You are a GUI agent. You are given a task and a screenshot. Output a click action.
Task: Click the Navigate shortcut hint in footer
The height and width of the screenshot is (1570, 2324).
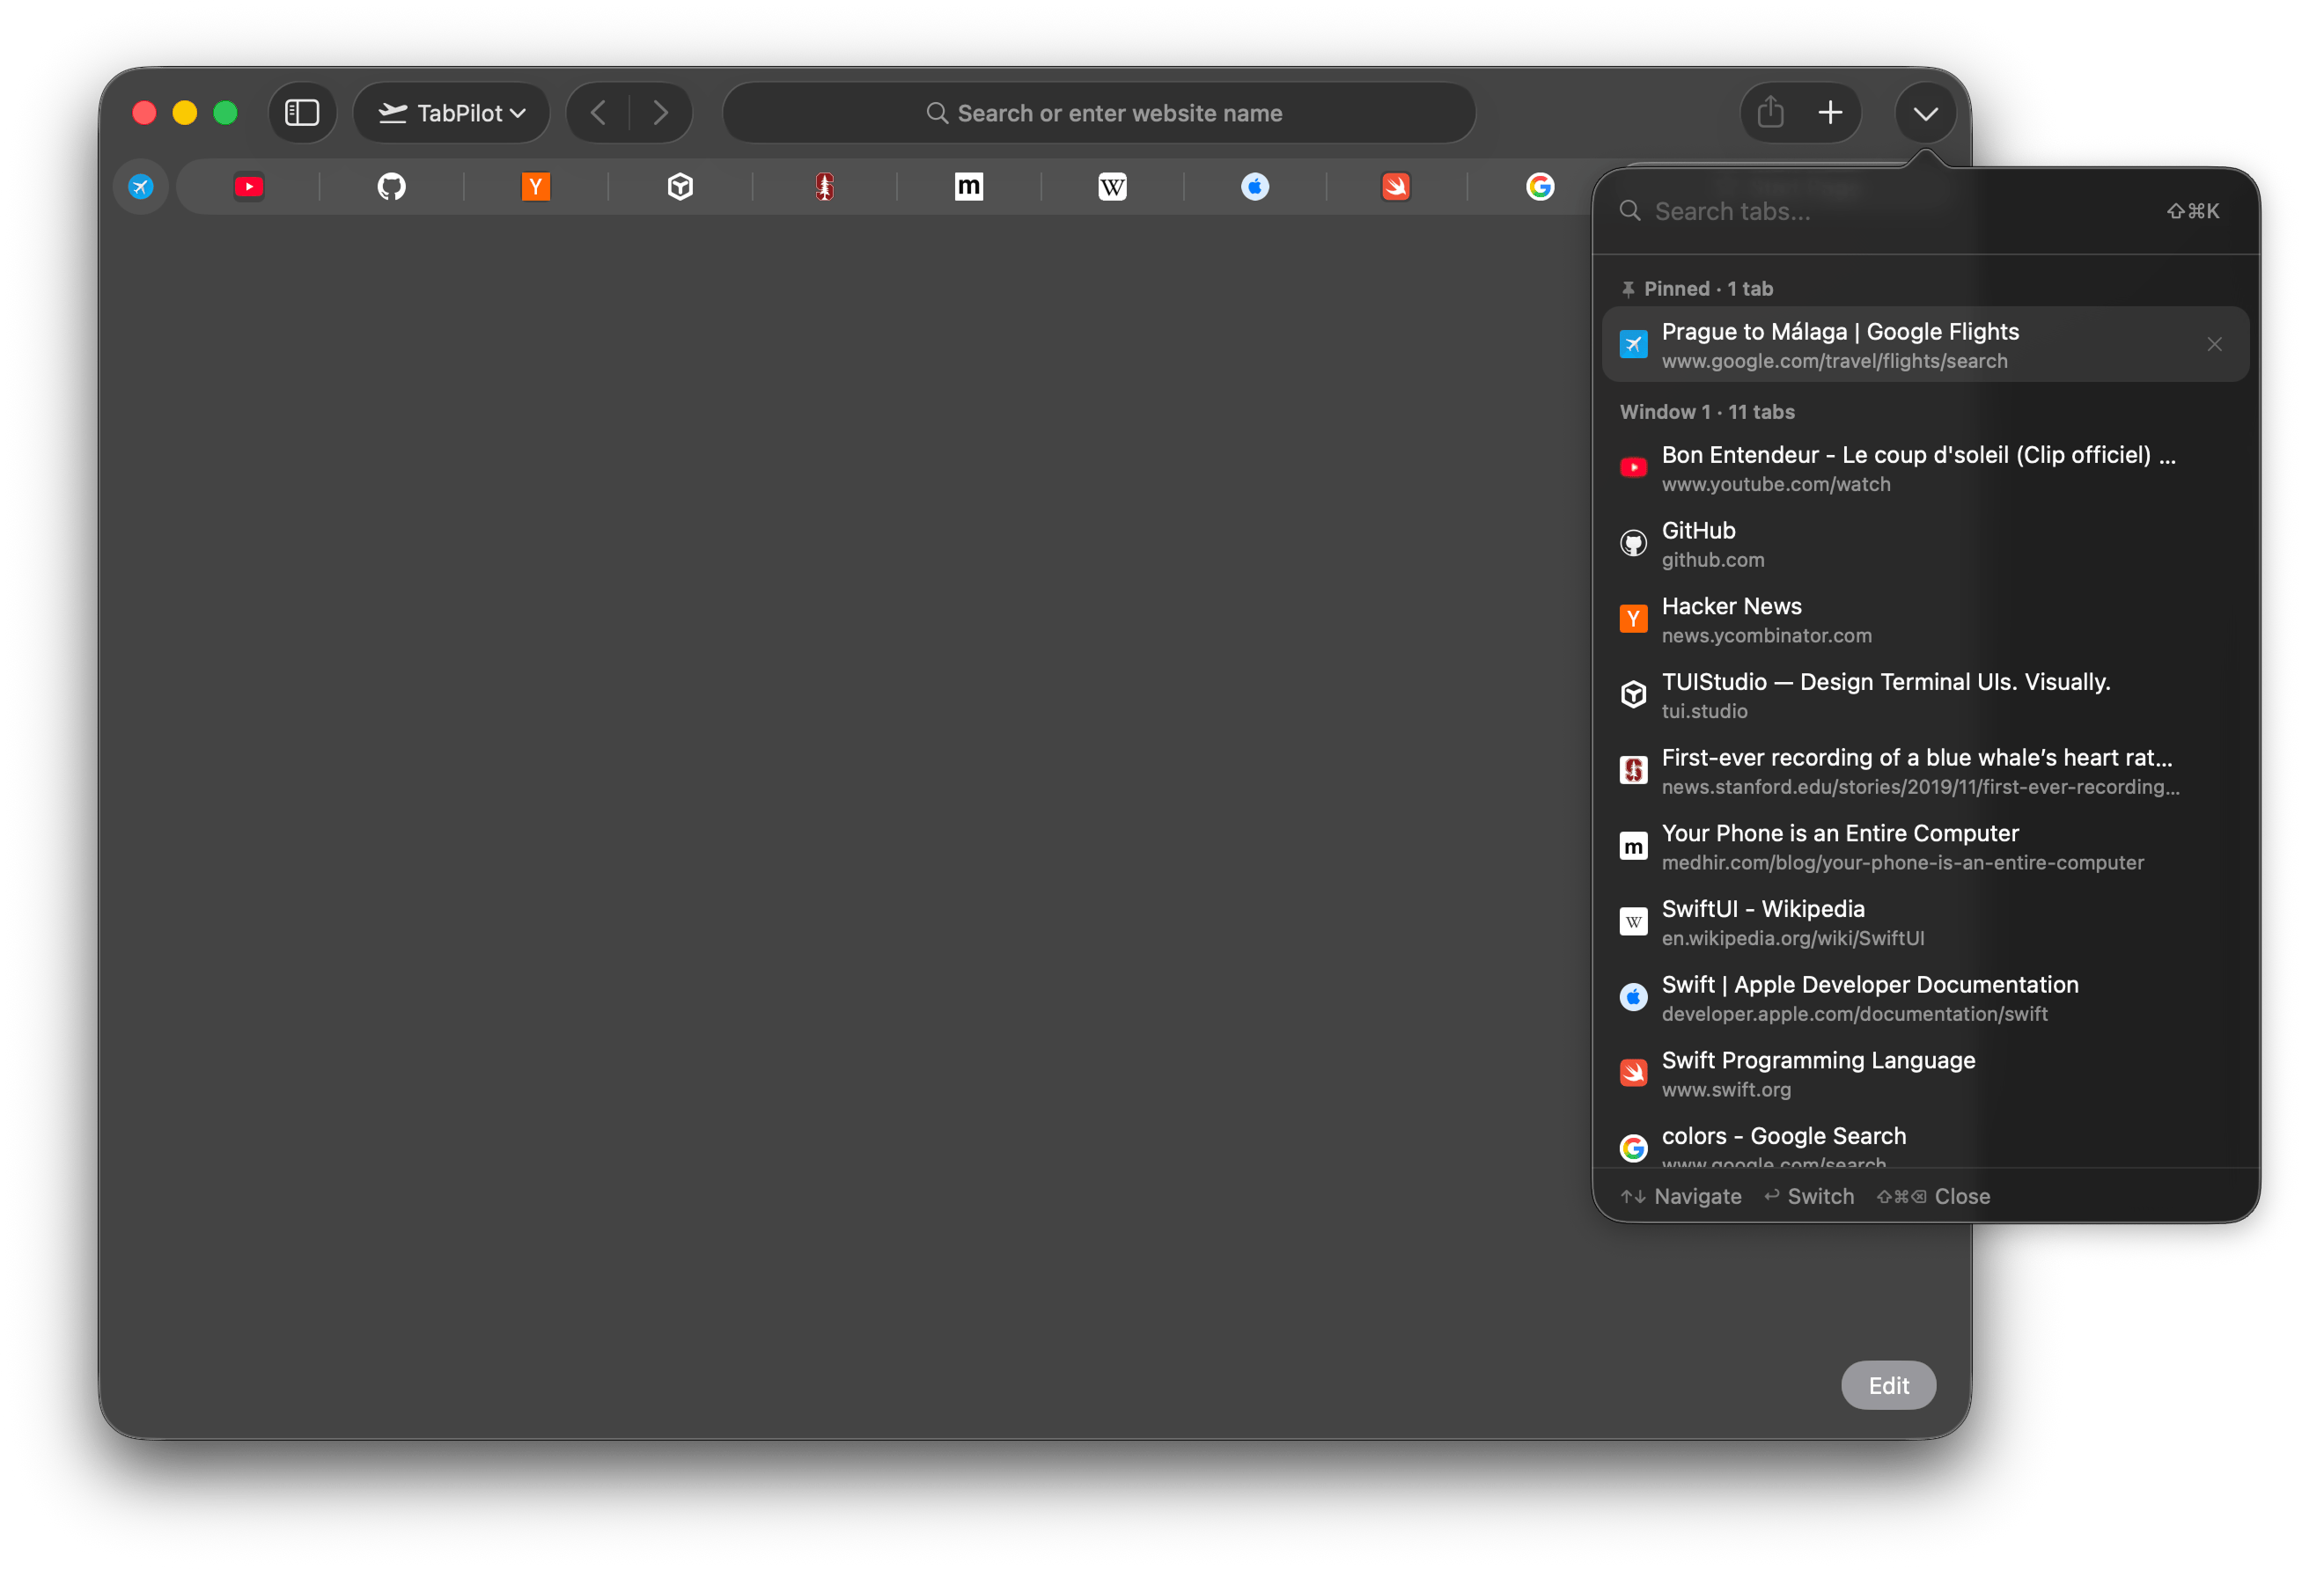[x=1680, y=1196]
